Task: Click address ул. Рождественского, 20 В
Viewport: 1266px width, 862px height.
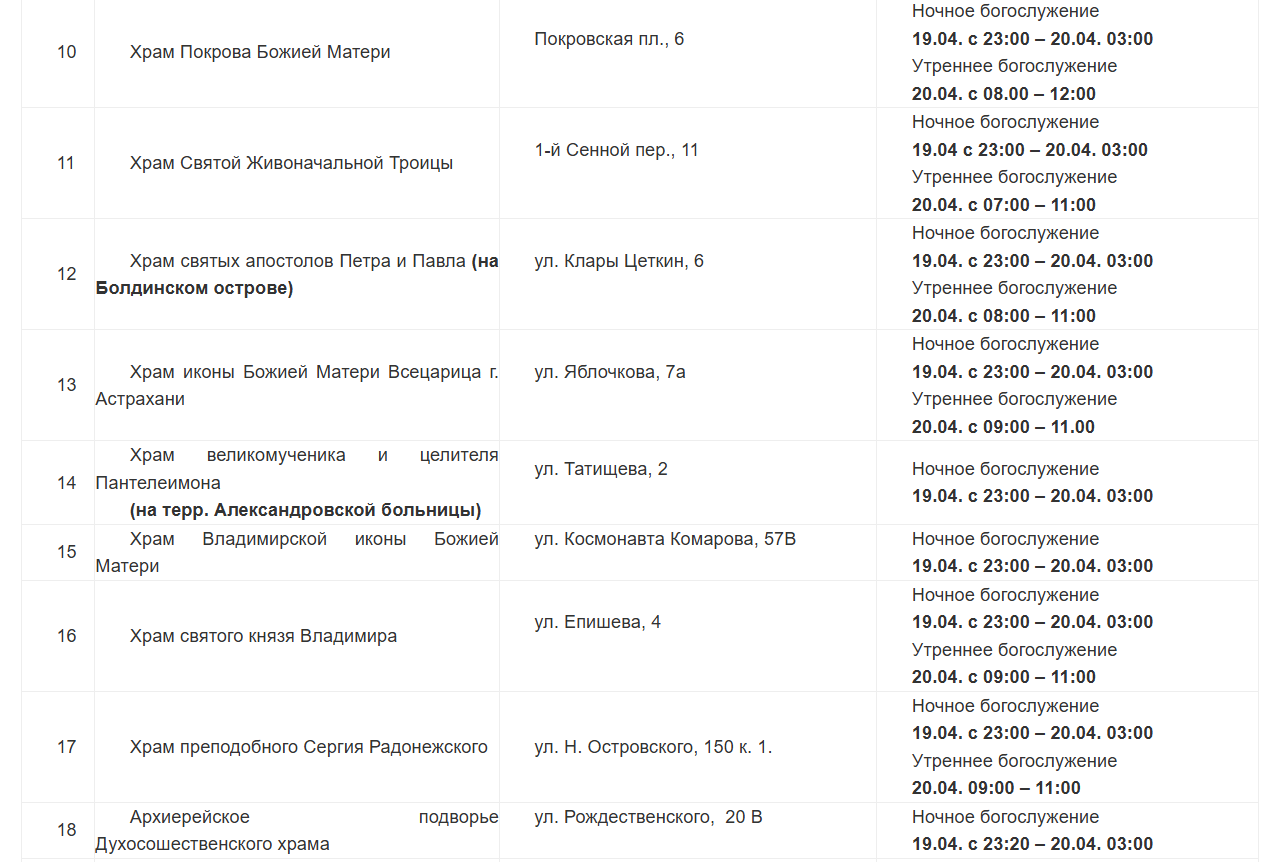Action: tap(648, 817)
